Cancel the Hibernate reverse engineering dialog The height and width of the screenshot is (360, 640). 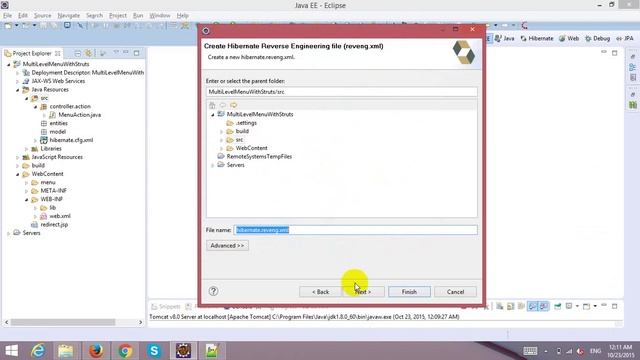pyautogui.click(x=455, y=292)
